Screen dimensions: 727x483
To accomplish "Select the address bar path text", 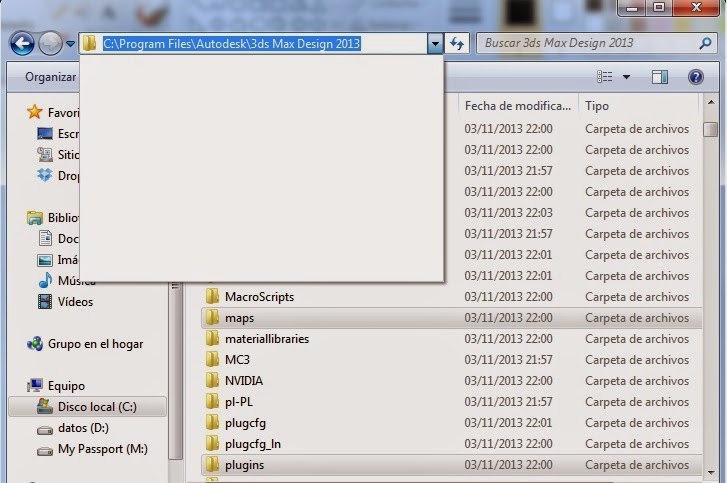I will coord(231,44).
